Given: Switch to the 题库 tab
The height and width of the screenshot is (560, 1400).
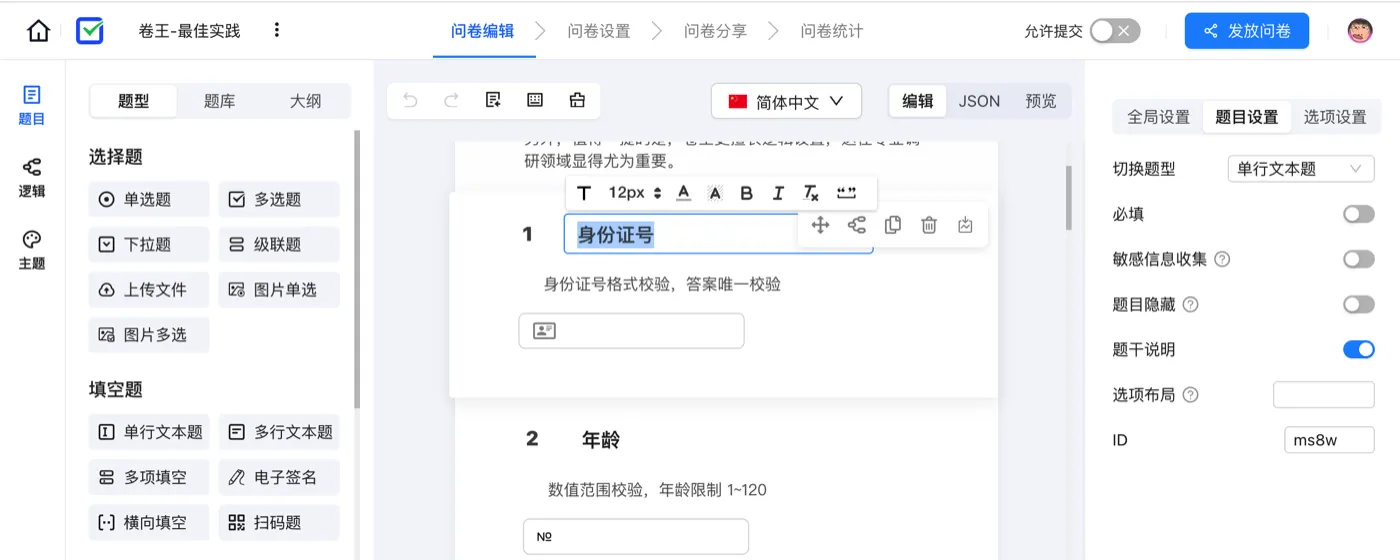Looking at the screenshot, I should click(219, 101).
